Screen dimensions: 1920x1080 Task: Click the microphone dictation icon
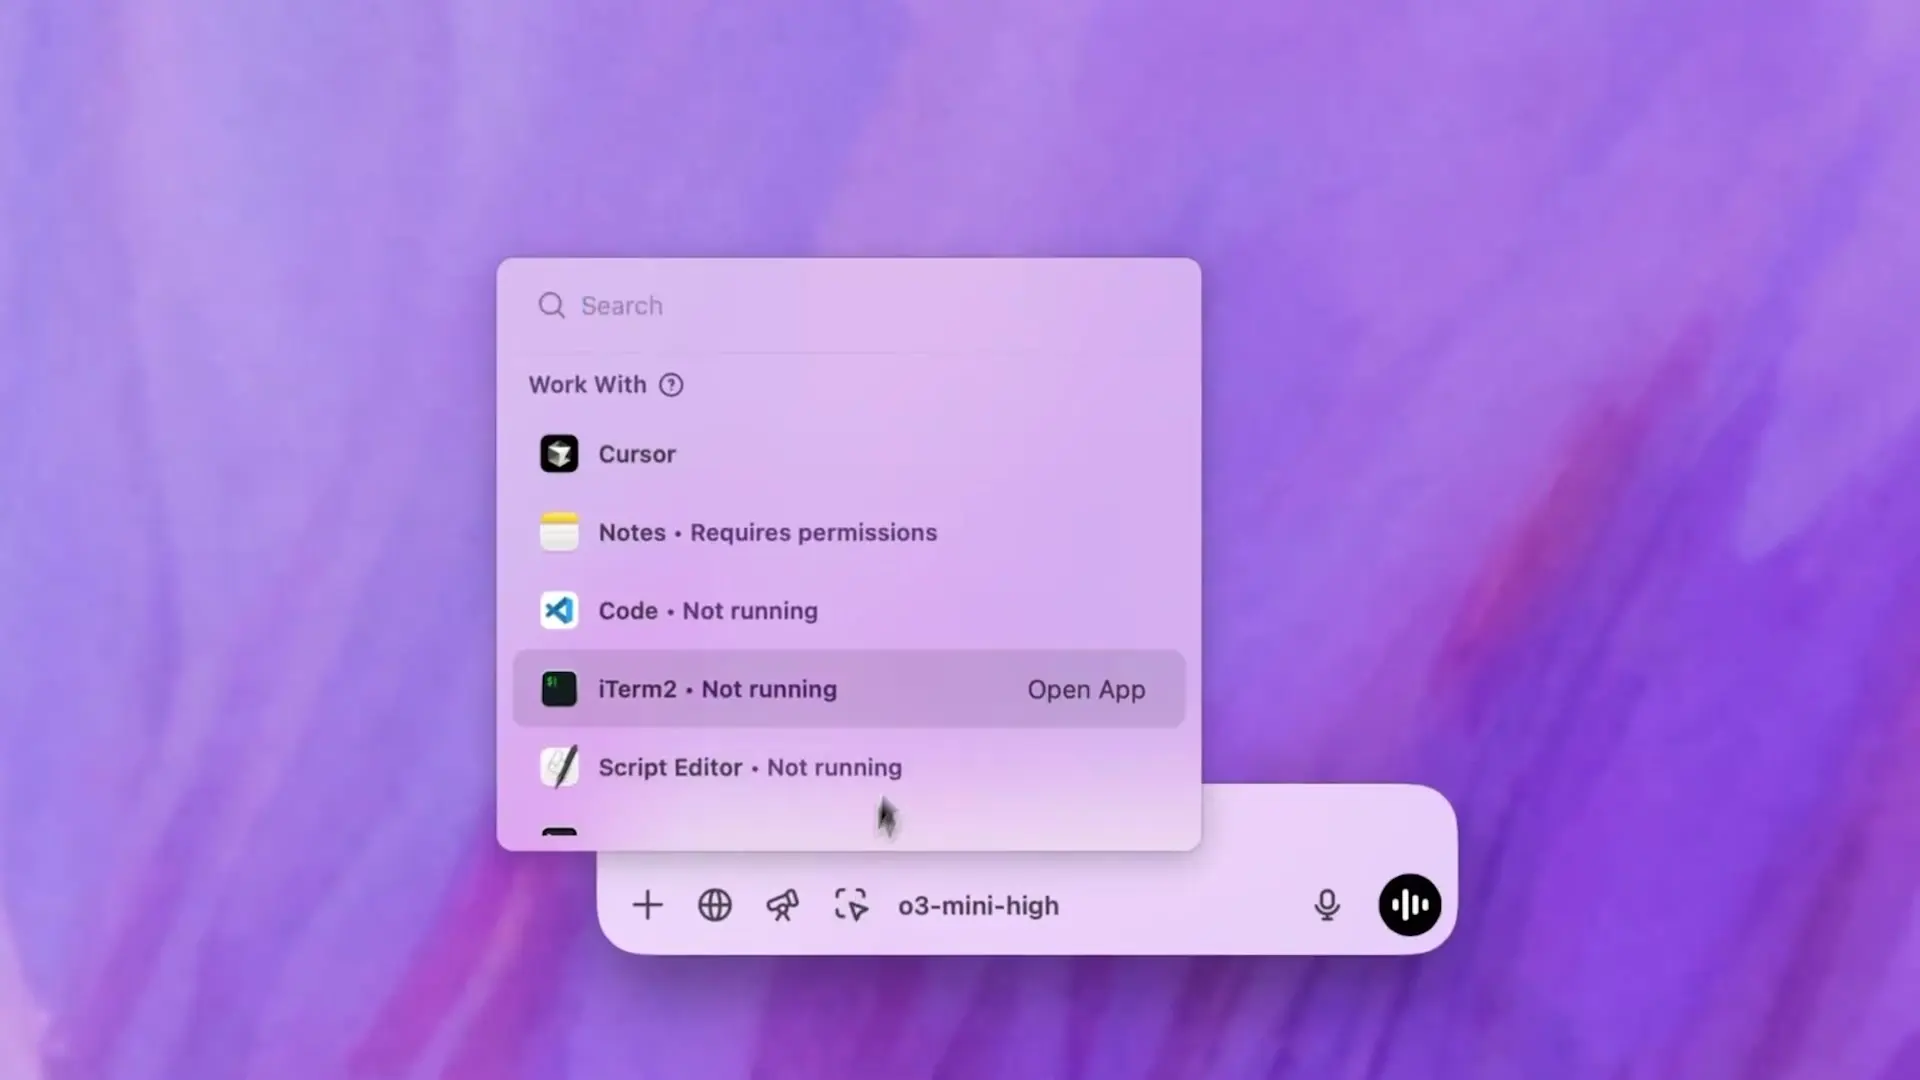tap(1327, 905)
